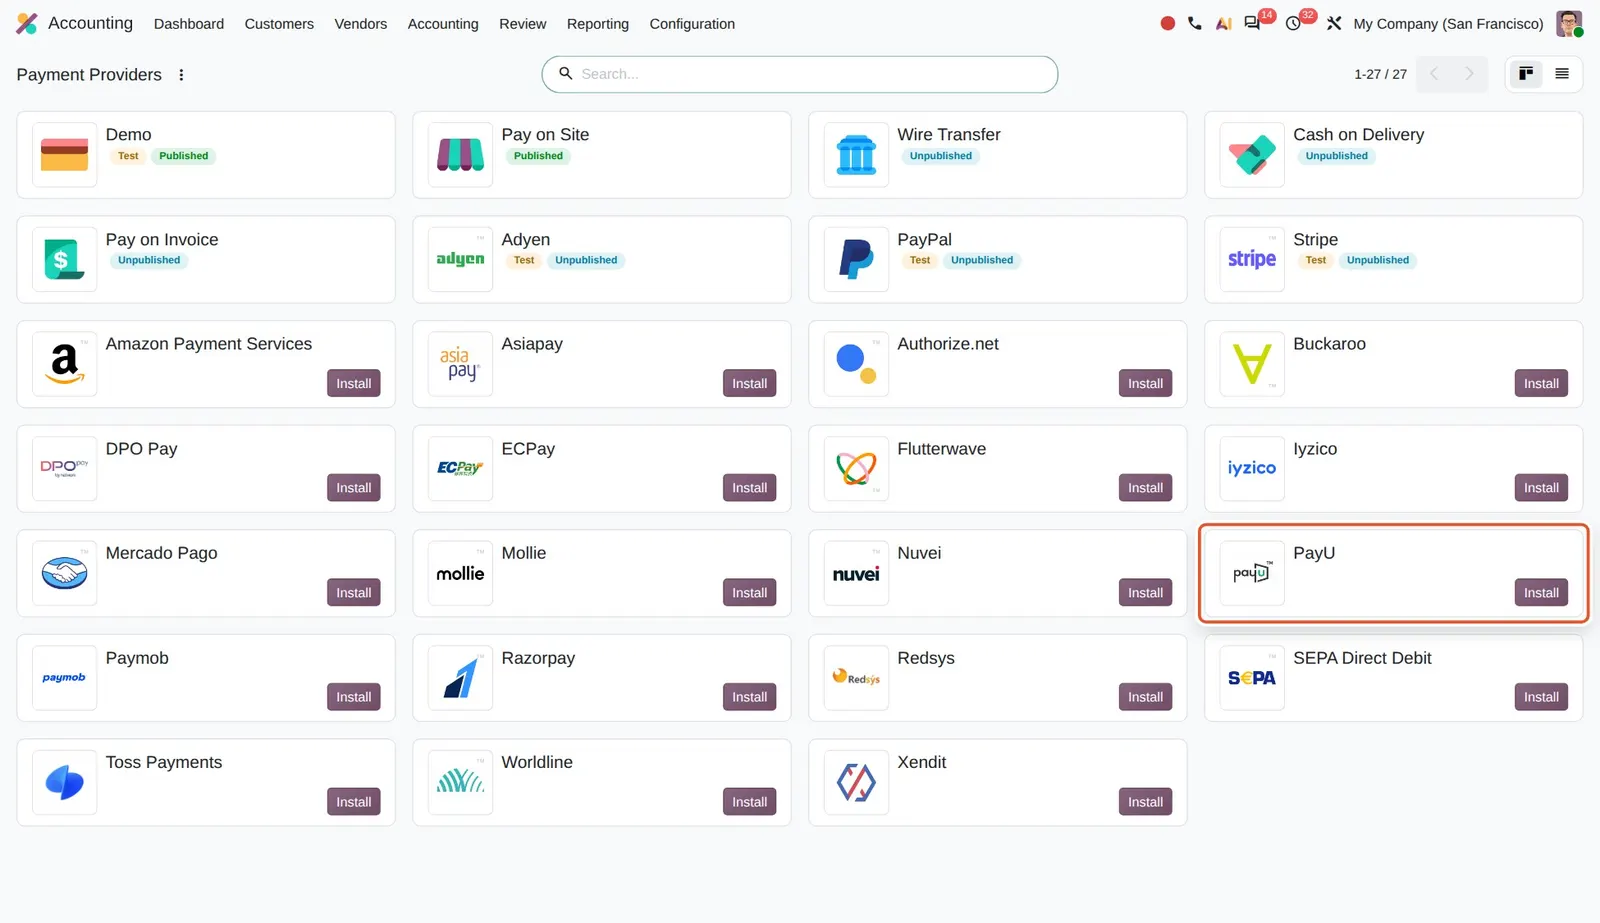This screenshot has width=1600, height=923.
Task: Open the phone call icon
Action: pos(1195,23)
